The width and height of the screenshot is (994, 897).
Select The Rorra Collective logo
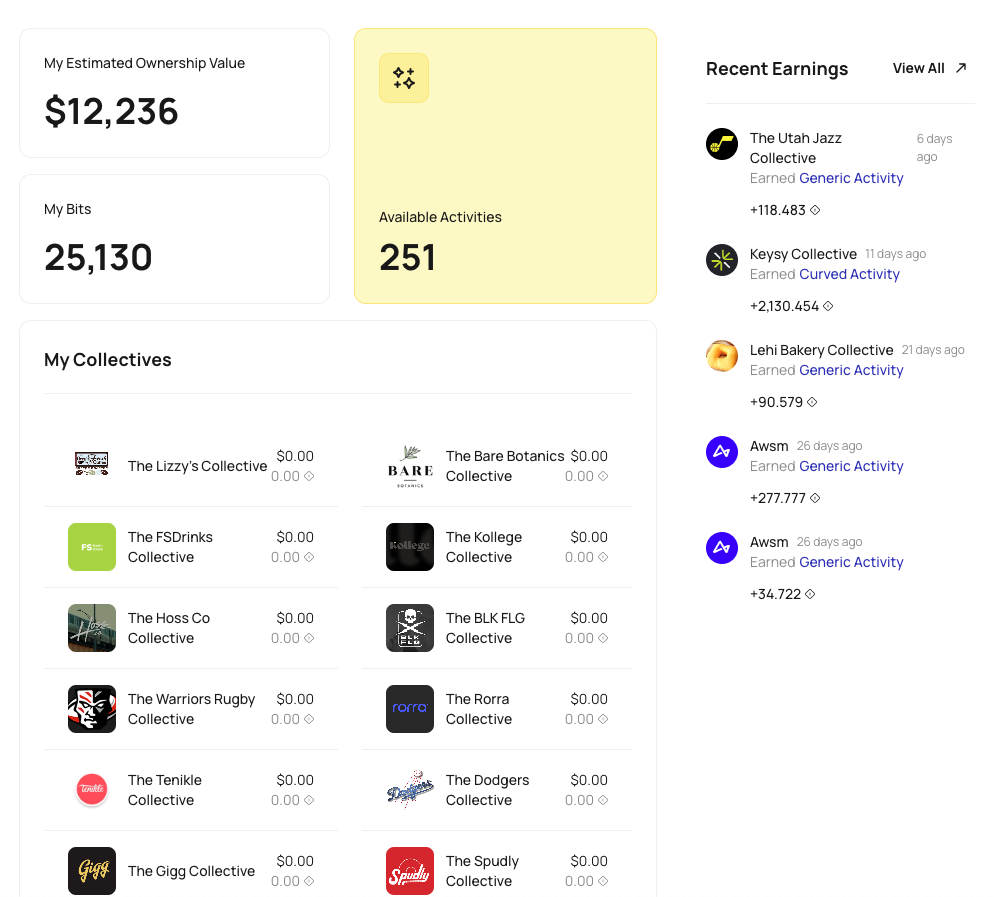click(410, 709)
